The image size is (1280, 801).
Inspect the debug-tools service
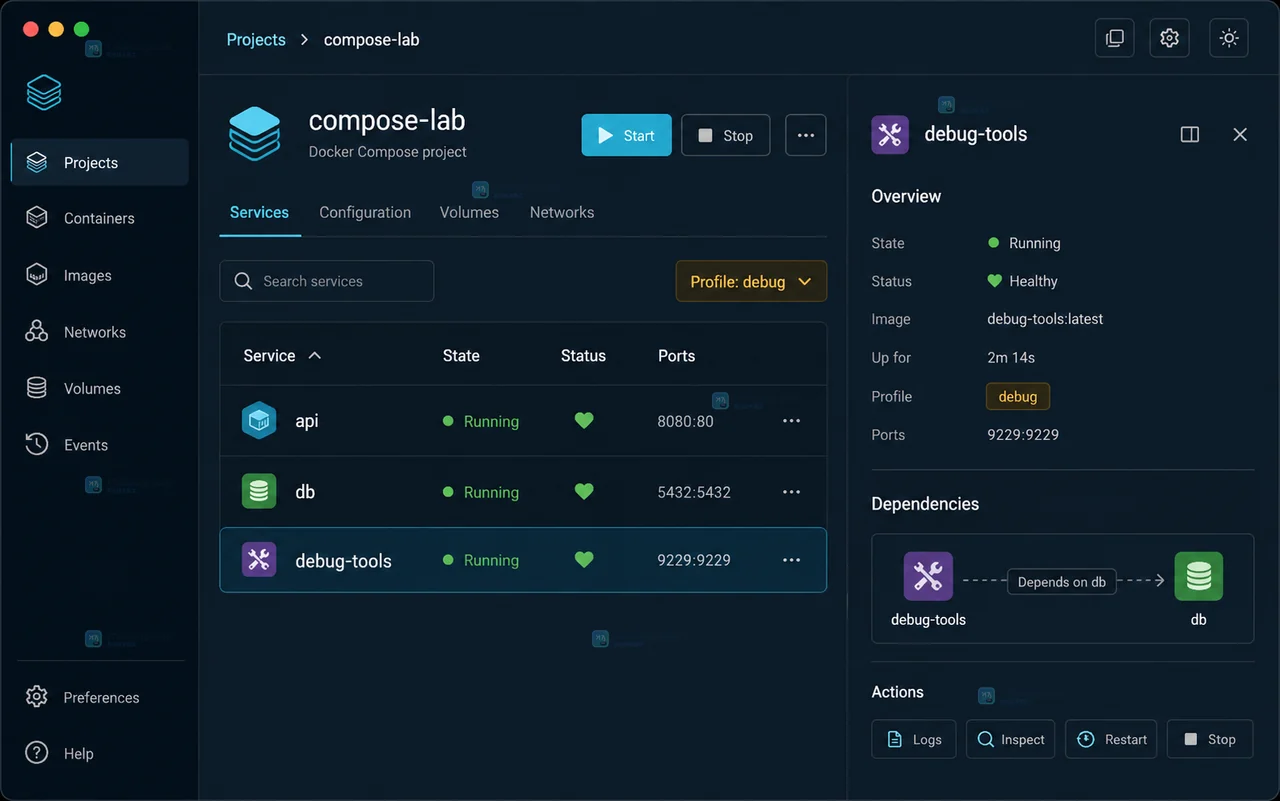(x=1010, y=739)
